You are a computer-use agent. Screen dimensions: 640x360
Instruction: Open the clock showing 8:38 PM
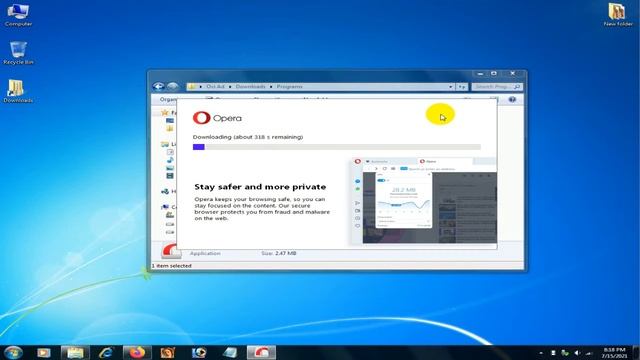click(x=614, y=353)
